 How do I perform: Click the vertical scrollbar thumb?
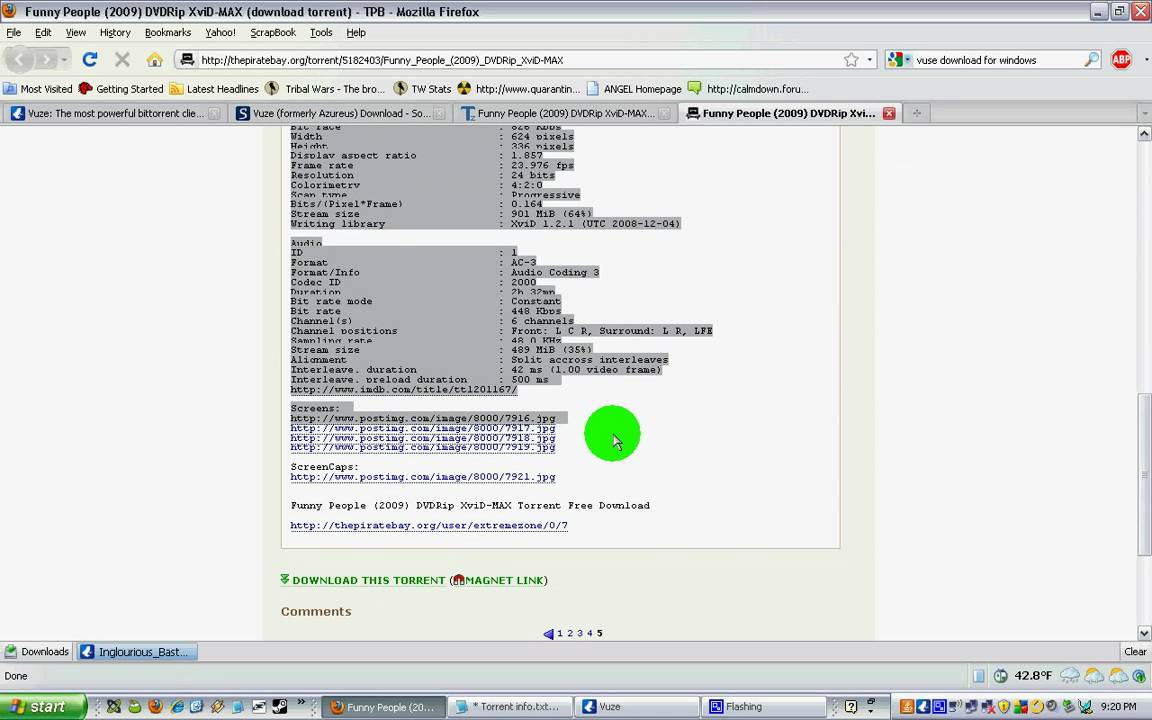tap(1144, 475)
